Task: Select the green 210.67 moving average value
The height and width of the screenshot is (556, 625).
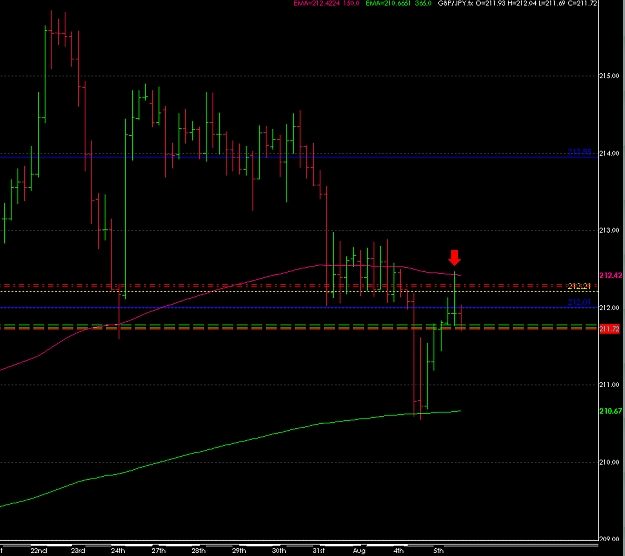Action: point(610,411)
